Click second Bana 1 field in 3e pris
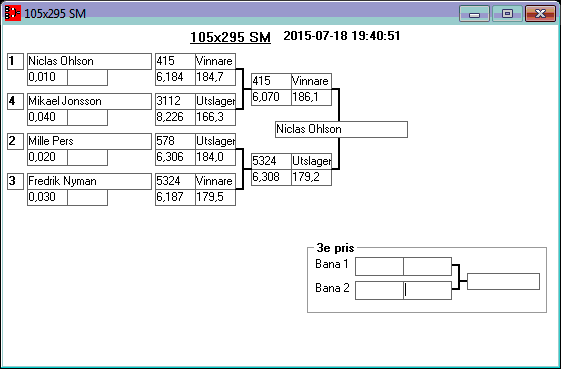This screenshot has width=561, height=369. point(428,267)
